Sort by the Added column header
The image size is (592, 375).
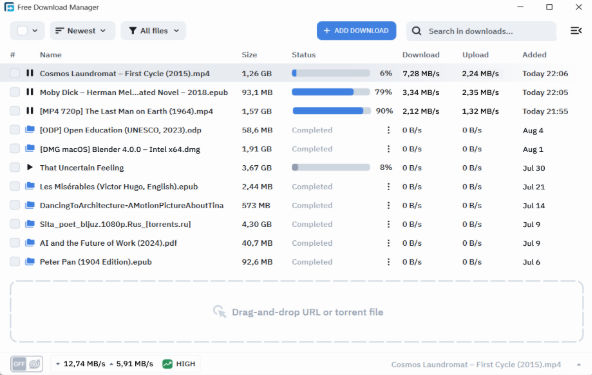(x=534, y=55)
